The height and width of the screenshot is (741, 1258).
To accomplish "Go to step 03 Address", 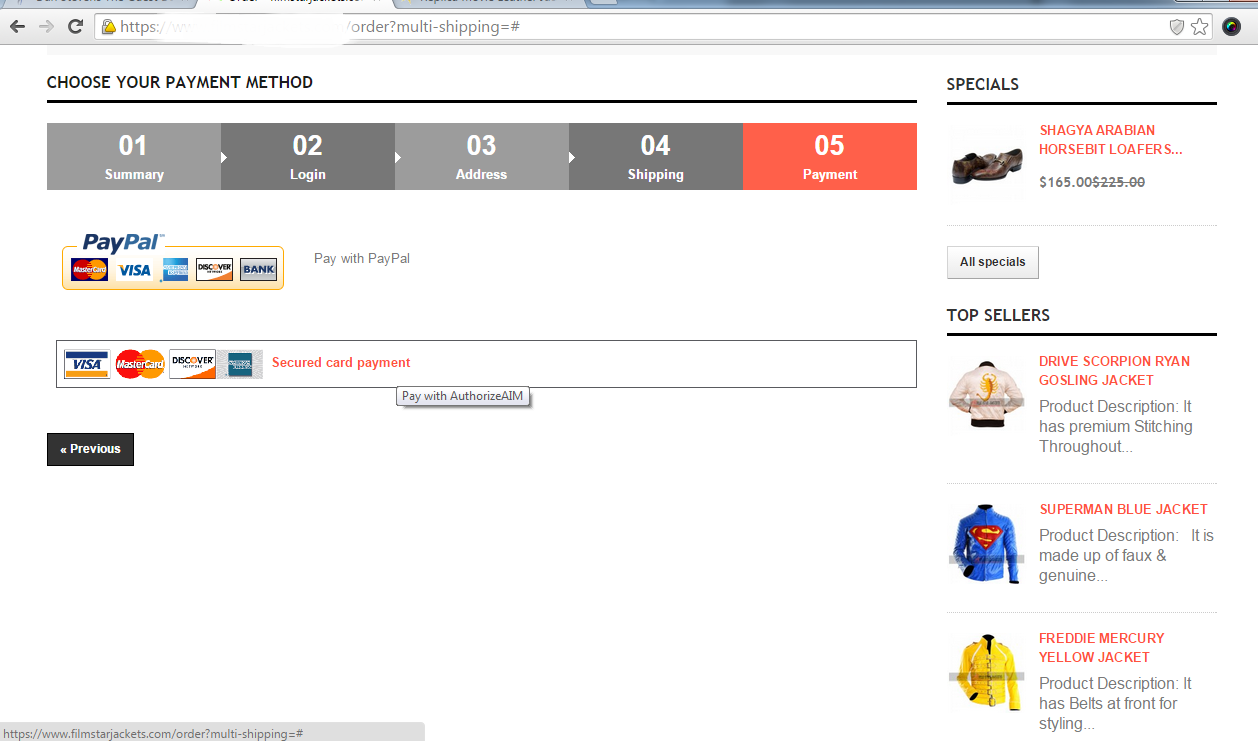I will point(482,157).
